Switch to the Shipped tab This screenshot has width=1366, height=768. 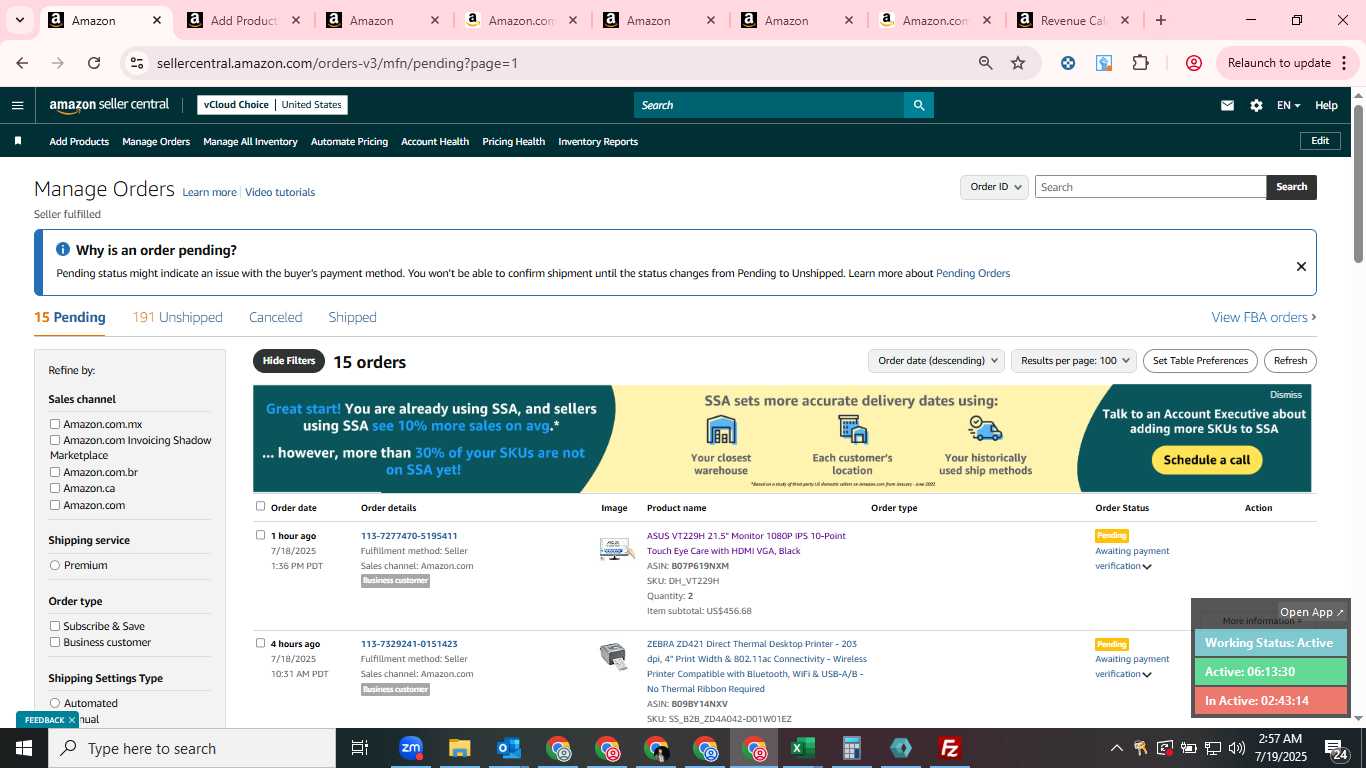click(x=352, y=317)
